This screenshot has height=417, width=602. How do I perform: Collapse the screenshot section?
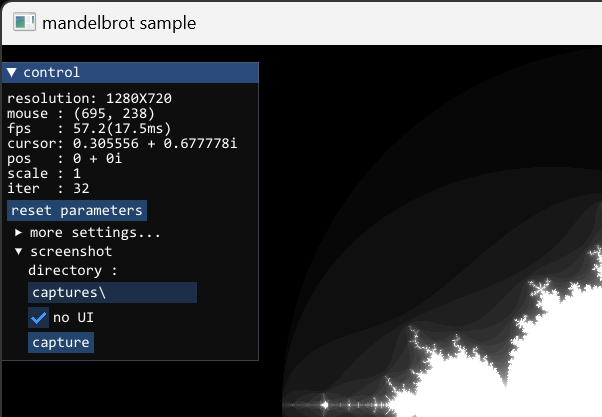click(19, 251)
